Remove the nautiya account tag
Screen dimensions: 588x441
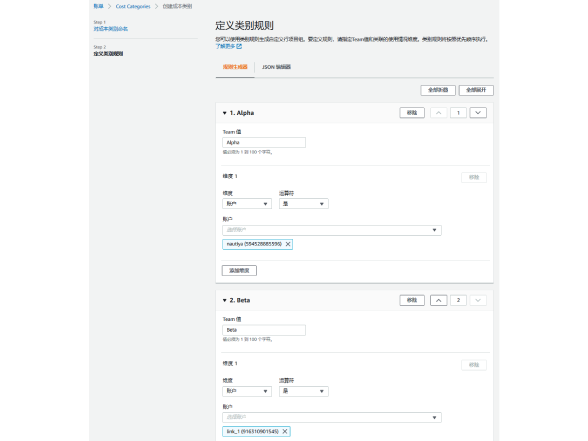(288, 244)
